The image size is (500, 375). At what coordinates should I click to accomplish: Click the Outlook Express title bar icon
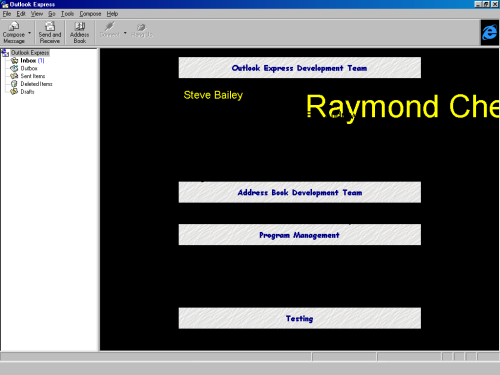[x=5, y=4]
